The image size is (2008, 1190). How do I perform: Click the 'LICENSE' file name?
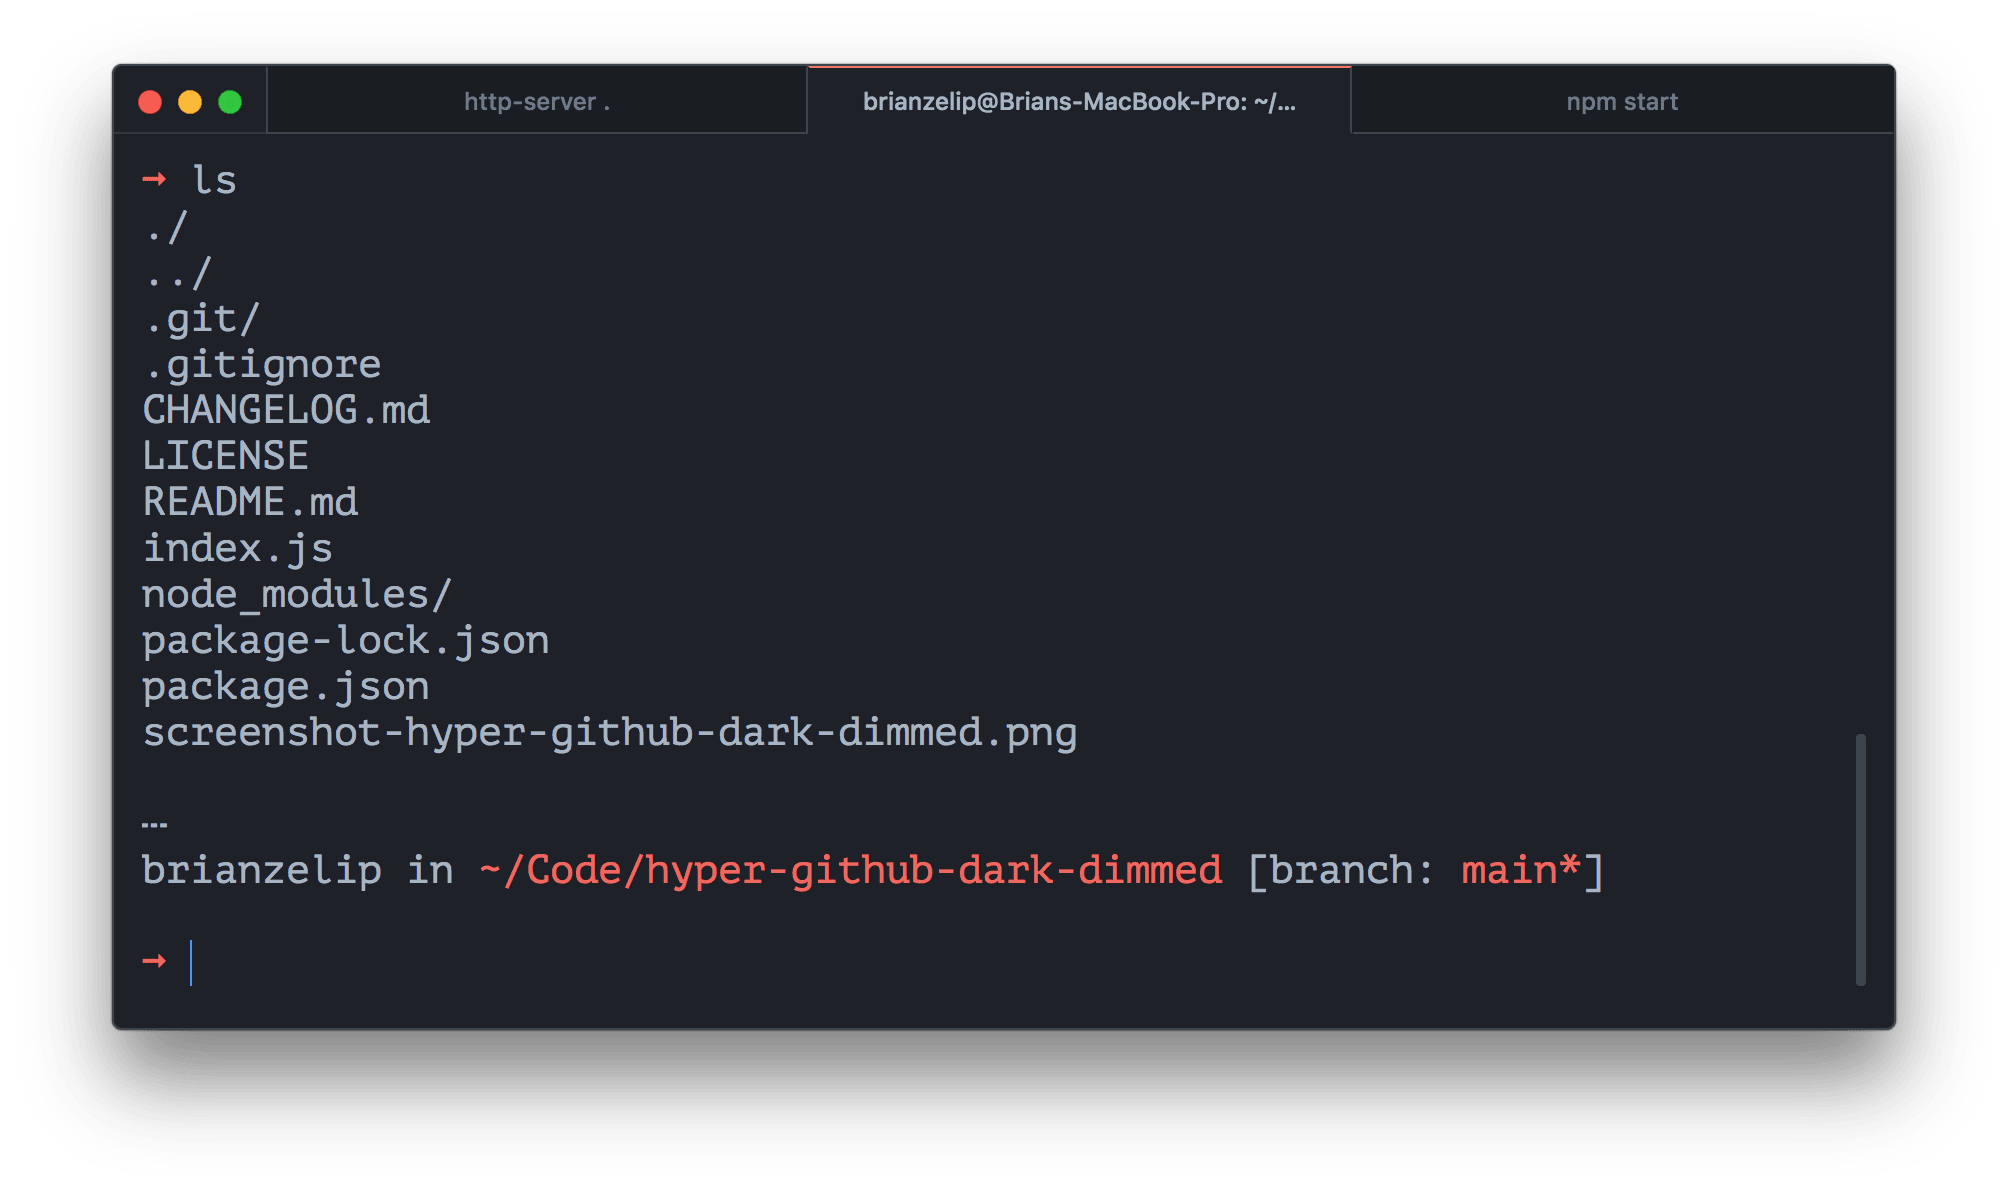coord(226,456)
